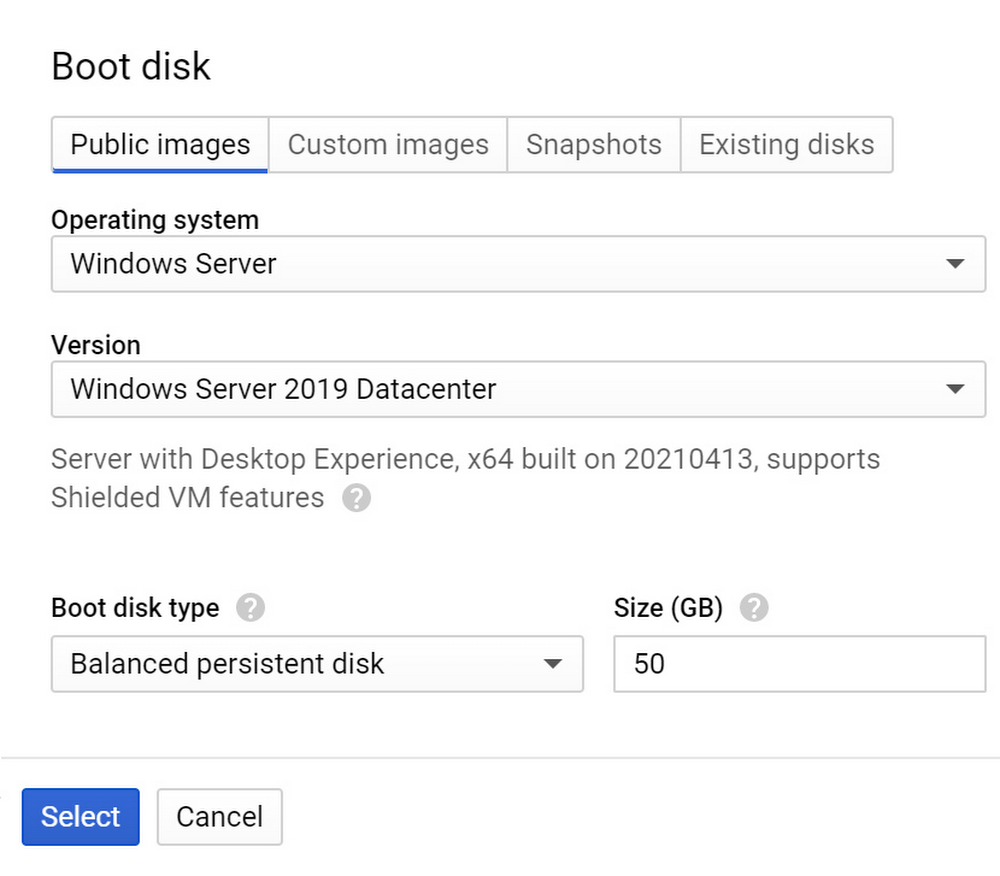
Task: Confirm with the Select button
Action: coord(80,817)
